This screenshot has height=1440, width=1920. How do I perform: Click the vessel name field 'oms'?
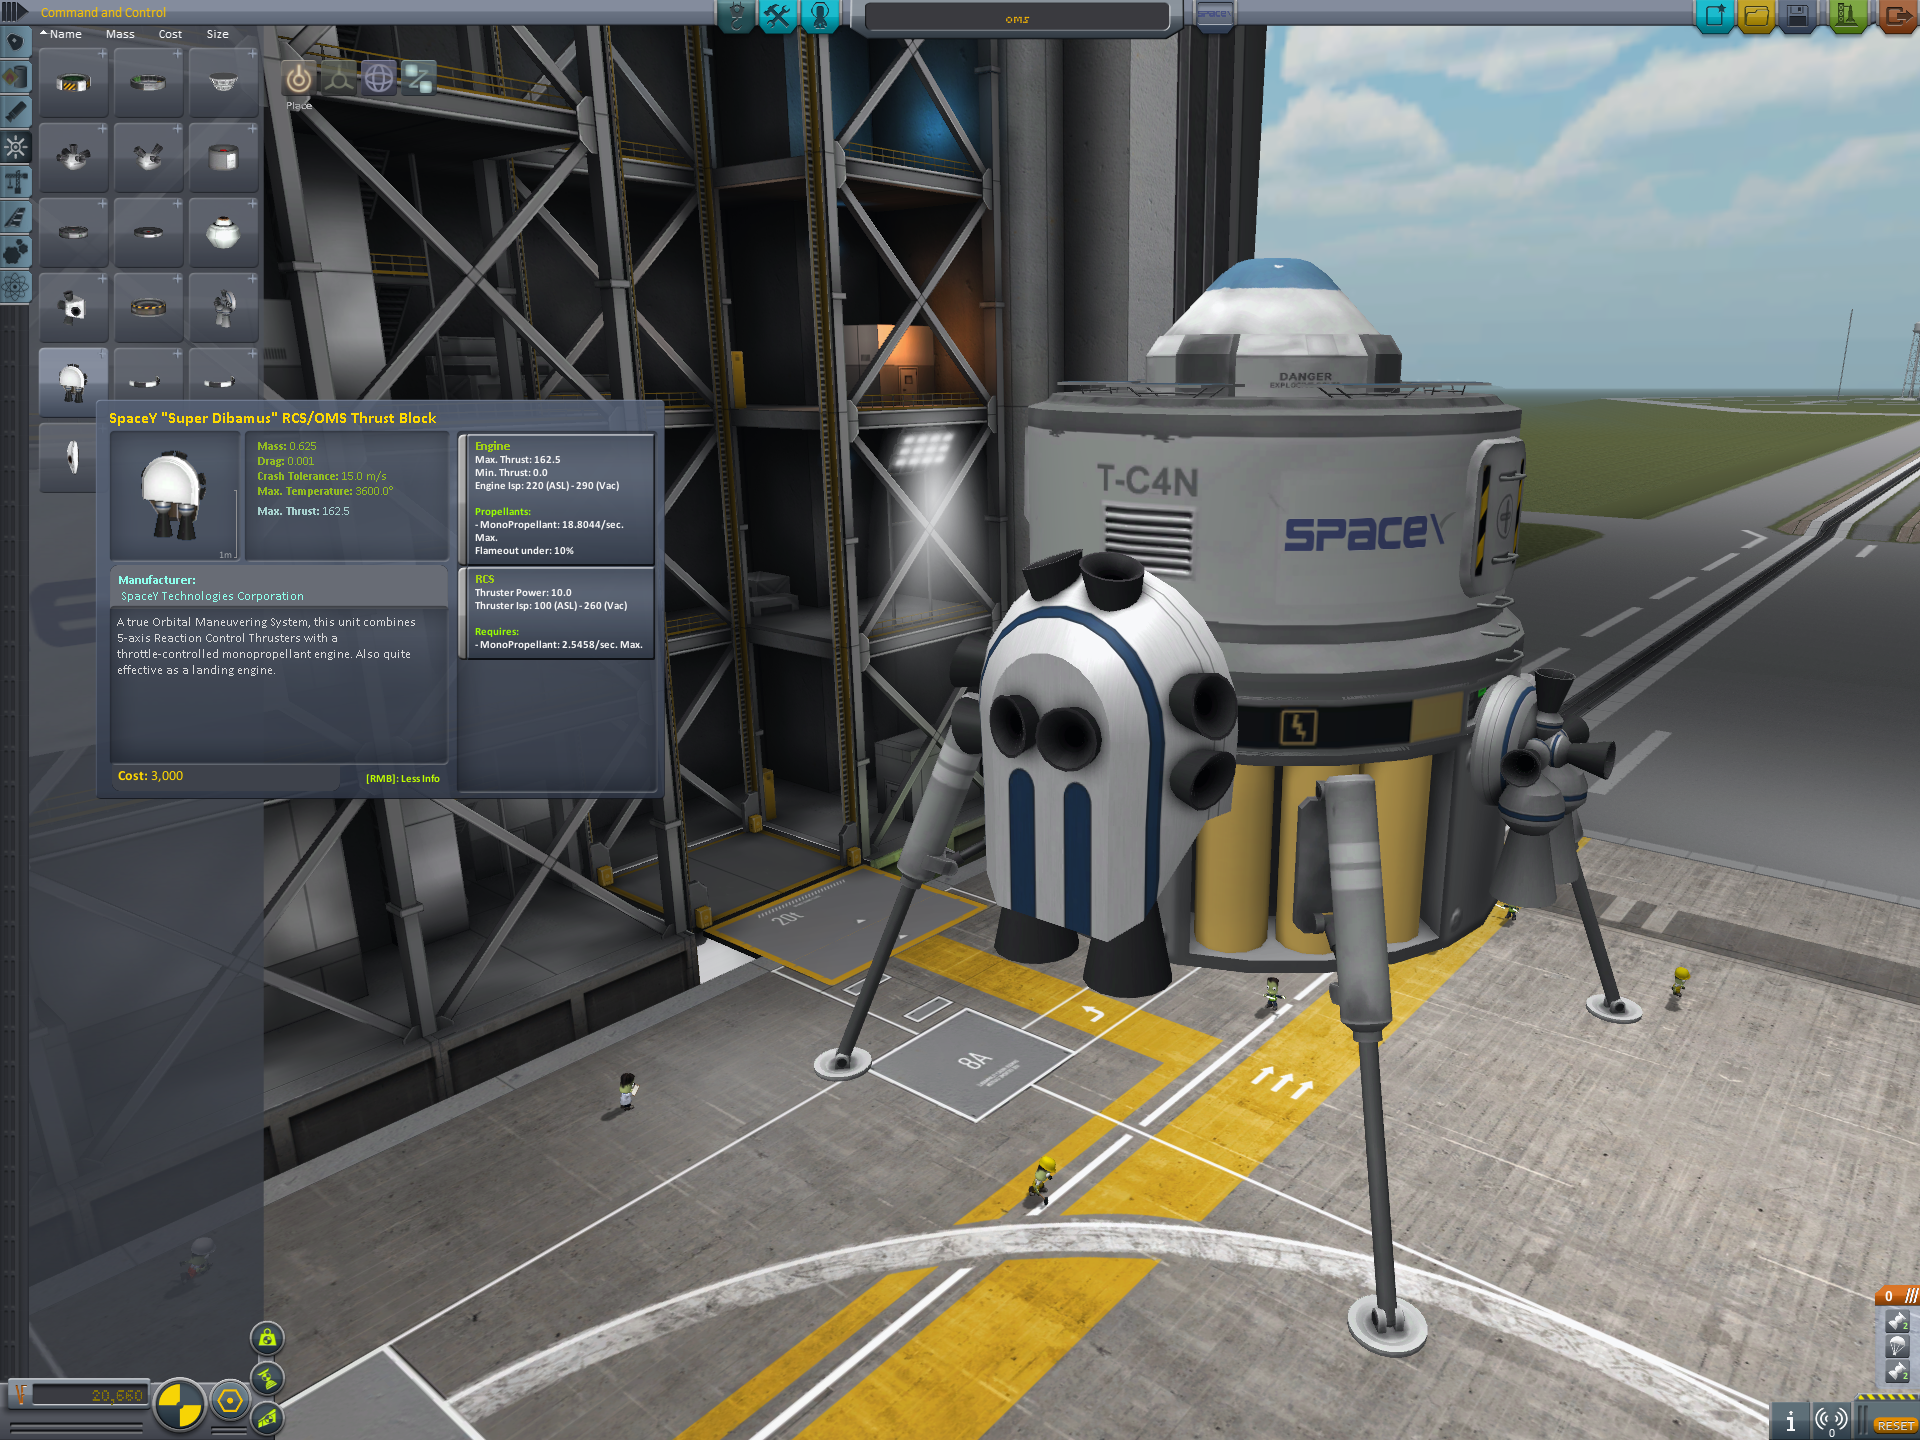point(1017,18)
